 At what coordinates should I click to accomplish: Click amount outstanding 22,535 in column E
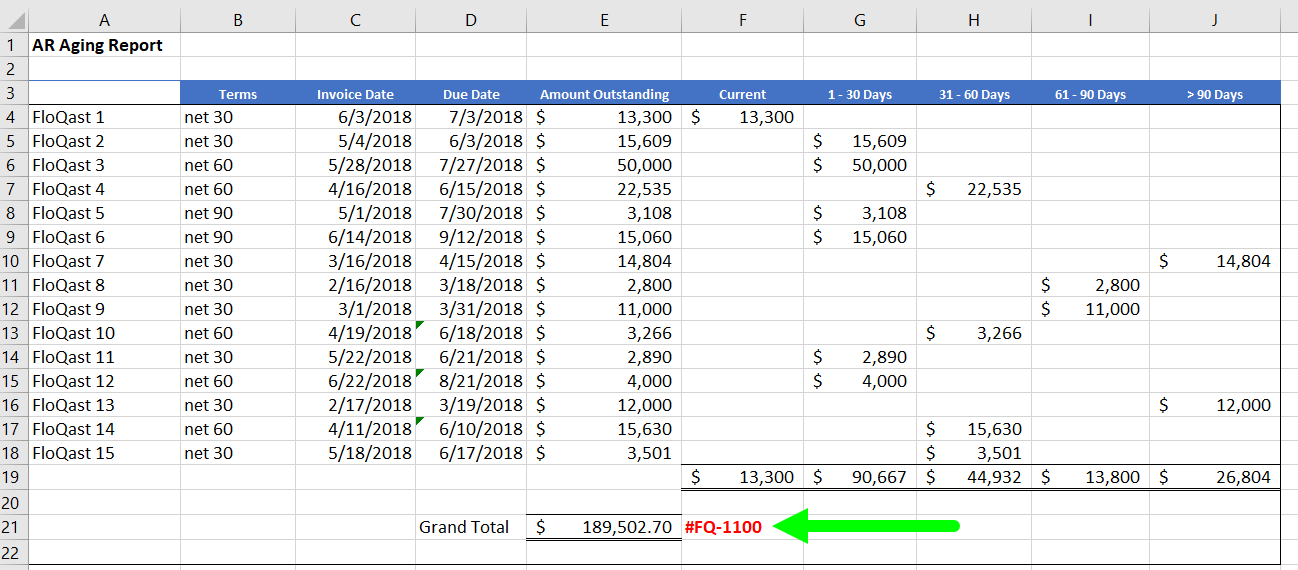(604, 189)
